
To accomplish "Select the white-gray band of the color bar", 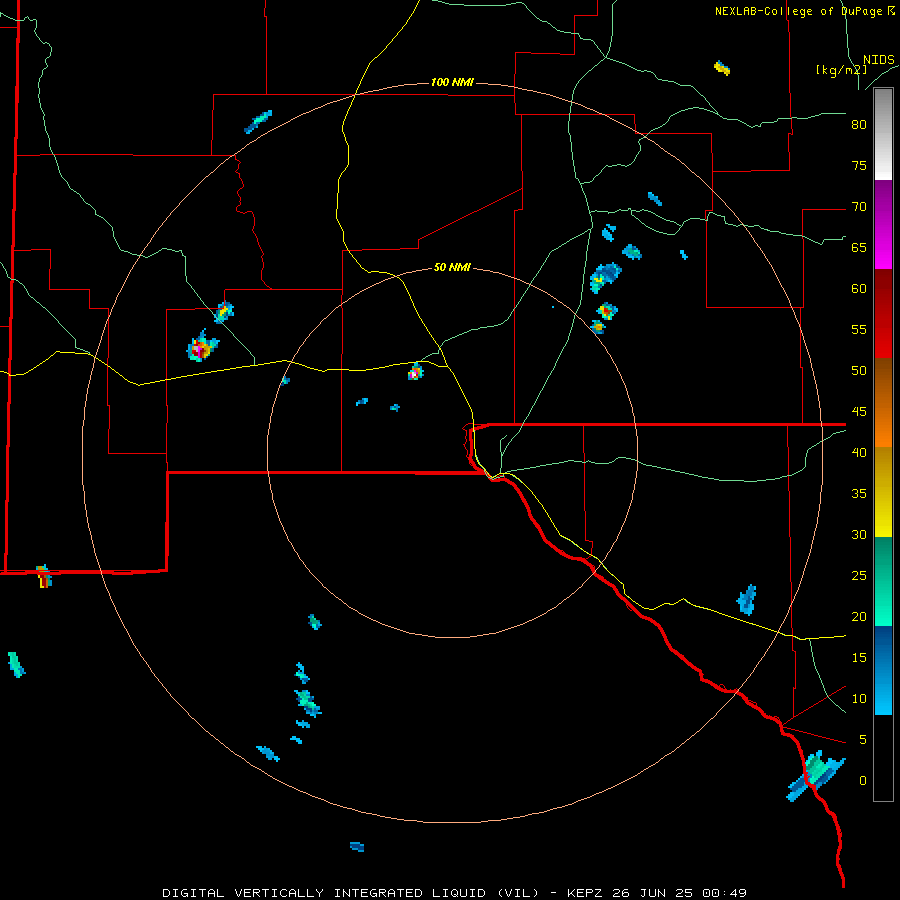I will (883, 134).
